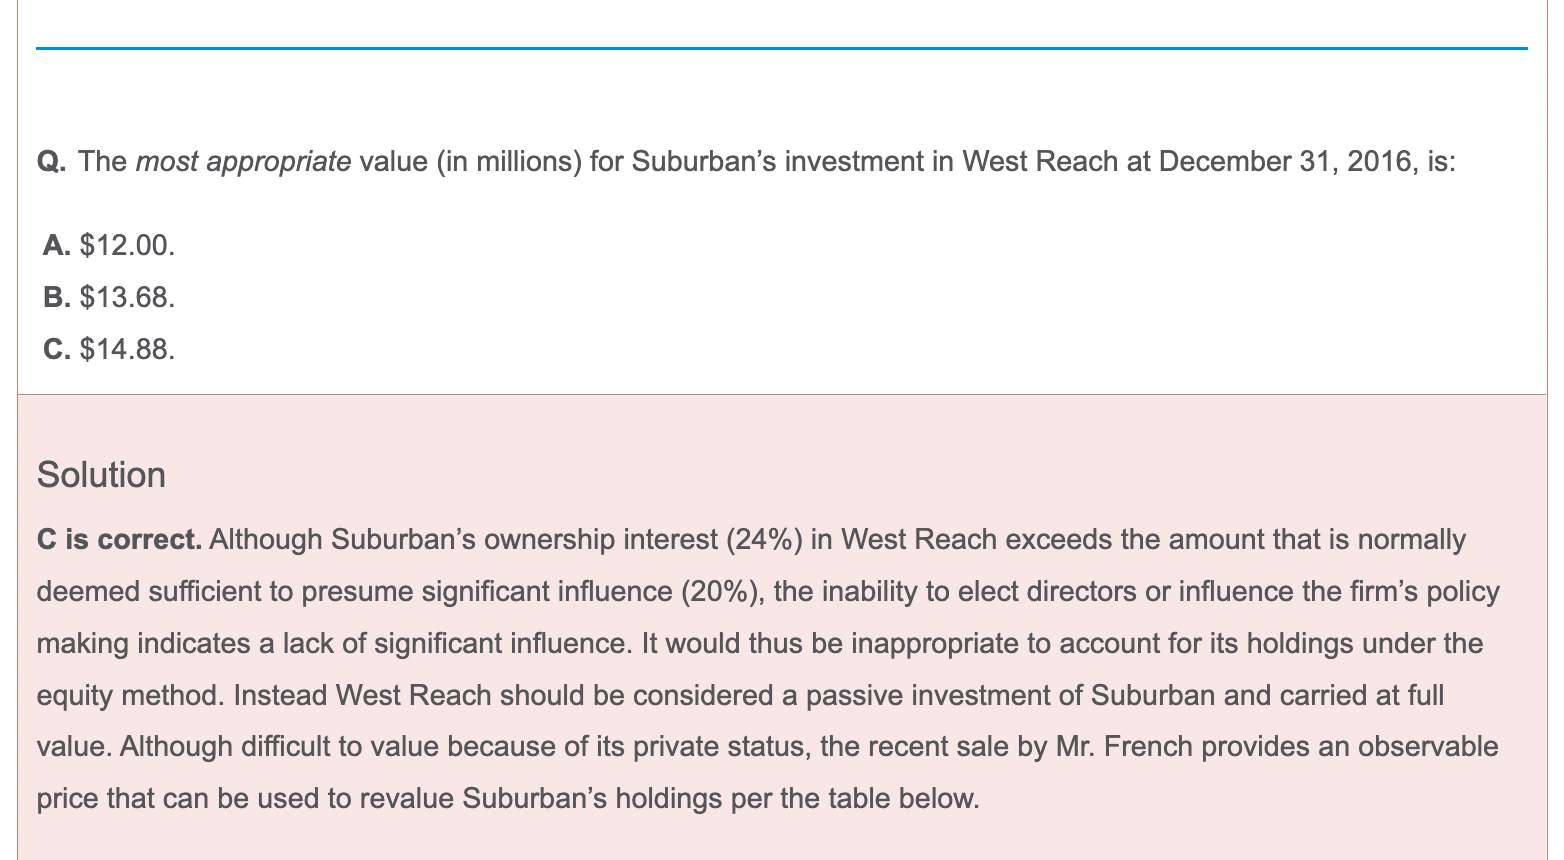This screenshot has width=1564, height=860.
Task: Click the bold letter A. label
Action: (x=57, y=245)
